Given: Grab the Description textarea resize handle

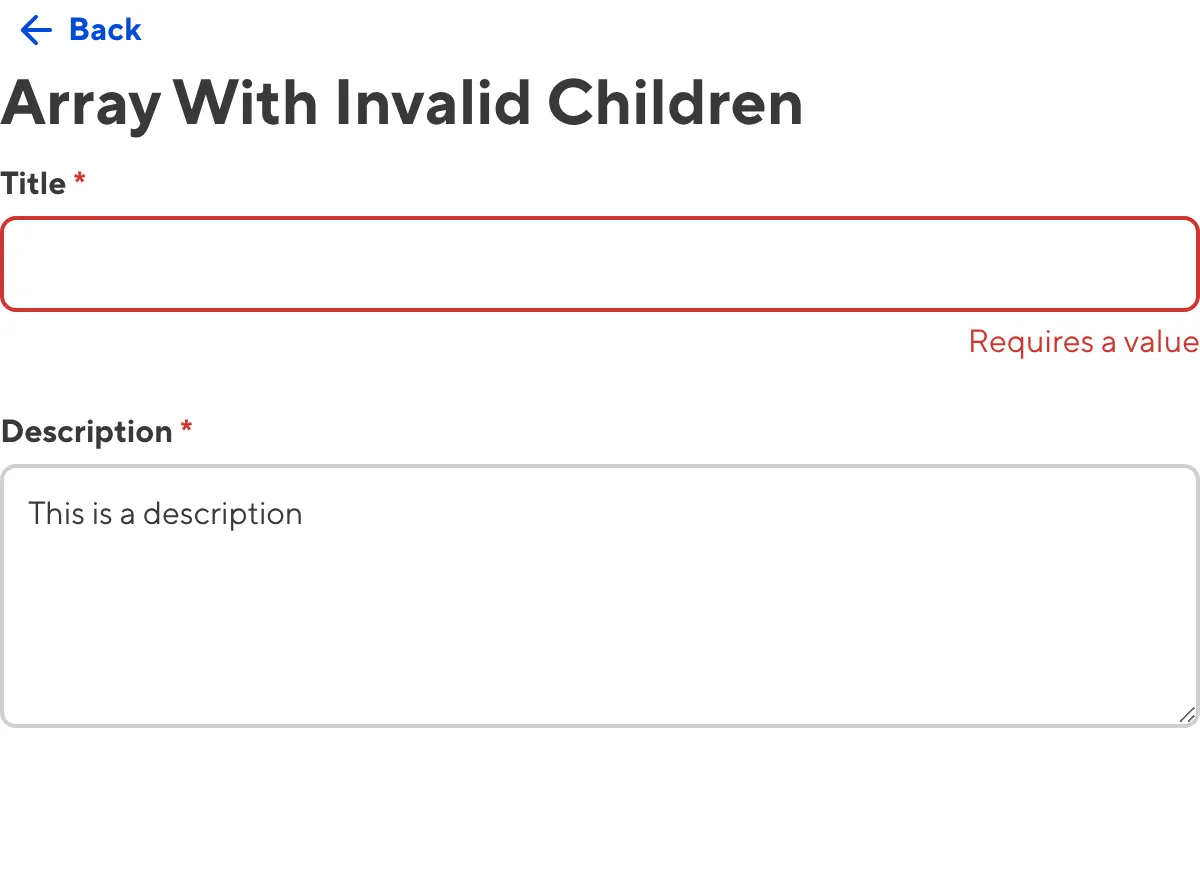Looking at the screenshot, I should (1187, 714).
